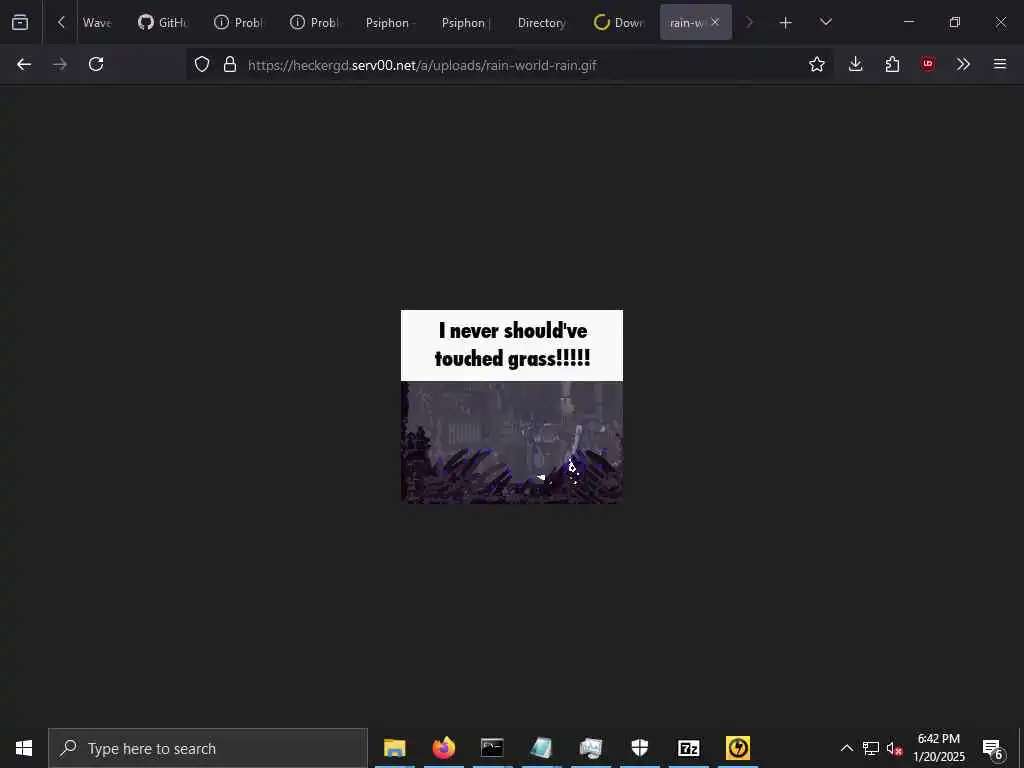Open Windows Security shield in taskbar
Image resolution: width=1024 pixels, height=768 pixels.
640,748
